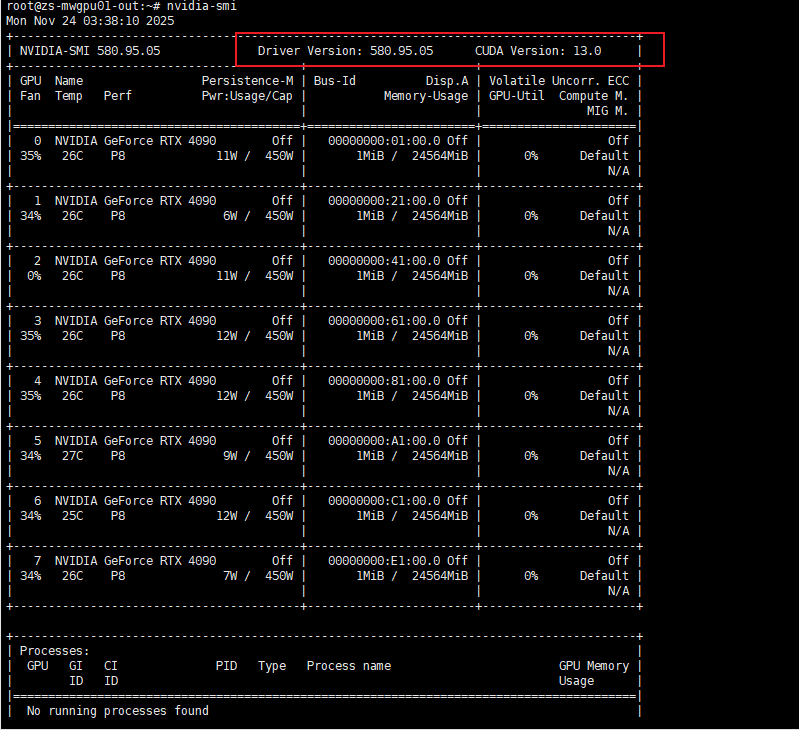Click the Persistence-M column header
Viewport: 799px width, 730px height.
coord(247,80)
